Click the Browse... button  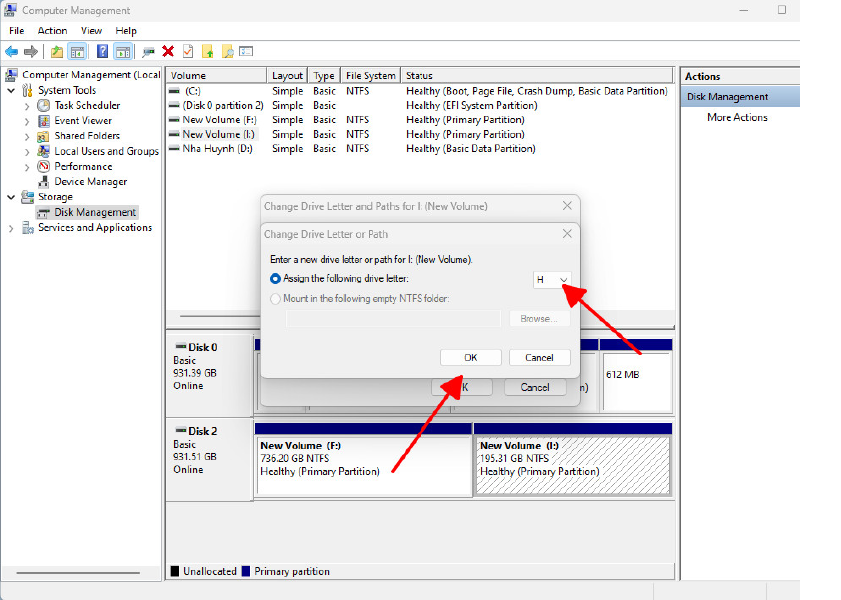539,318
